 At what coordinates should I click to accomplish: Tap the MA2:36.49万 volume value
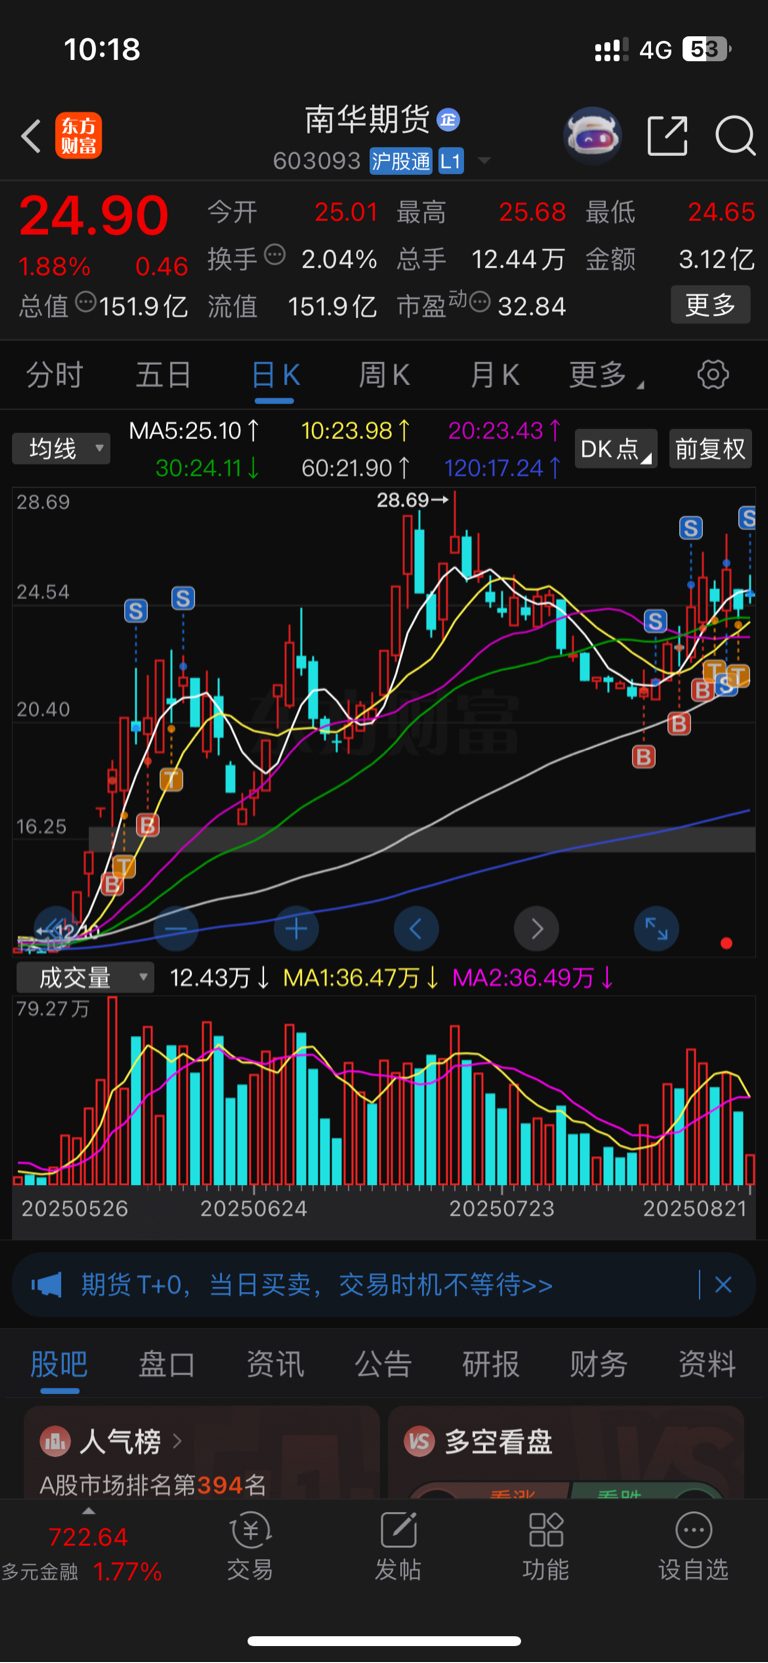[x=533, y=978]
